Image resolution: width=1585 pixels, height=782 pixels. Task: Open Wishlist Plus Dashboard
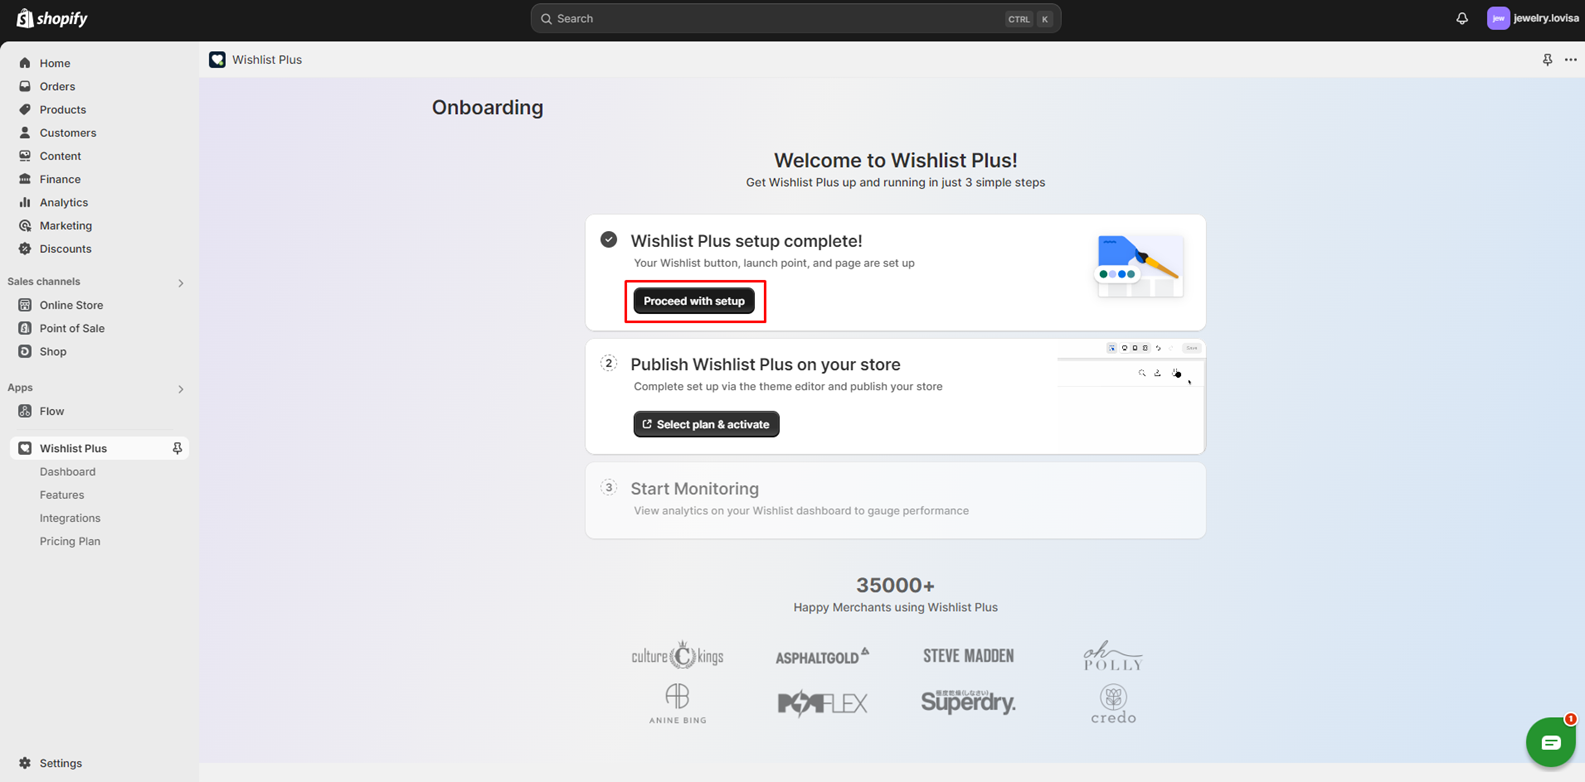(68, 472)
